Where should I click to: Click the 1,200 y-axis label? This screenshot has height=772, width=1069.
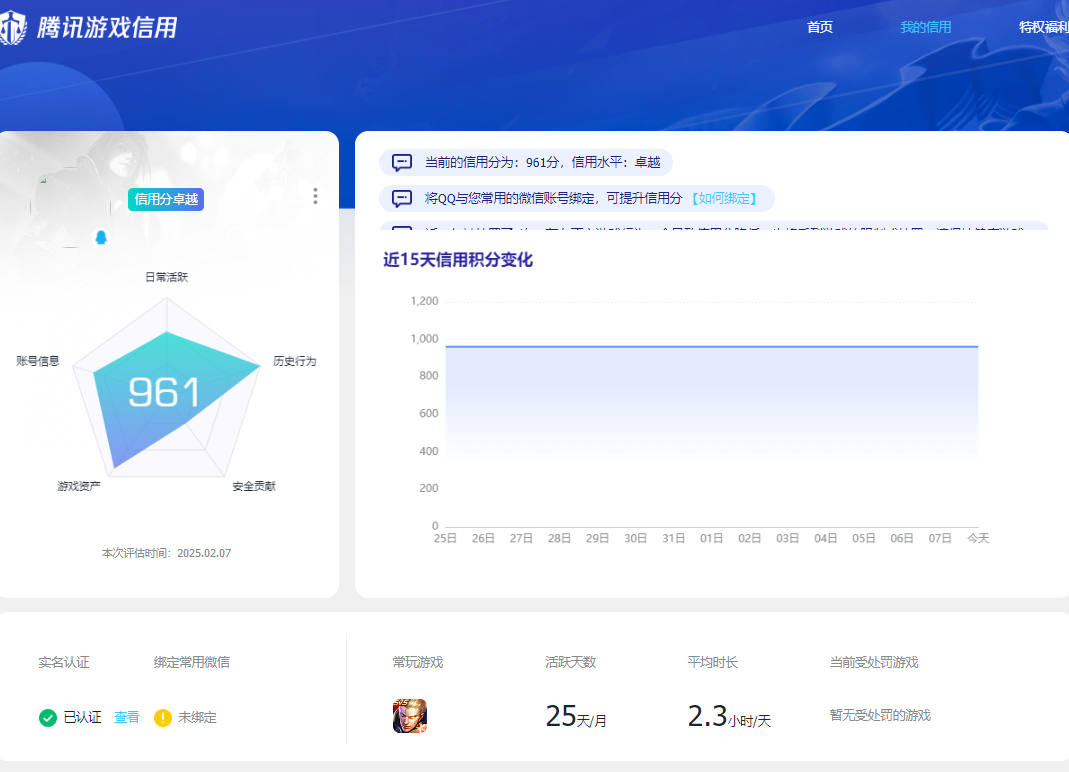[424, 301]
